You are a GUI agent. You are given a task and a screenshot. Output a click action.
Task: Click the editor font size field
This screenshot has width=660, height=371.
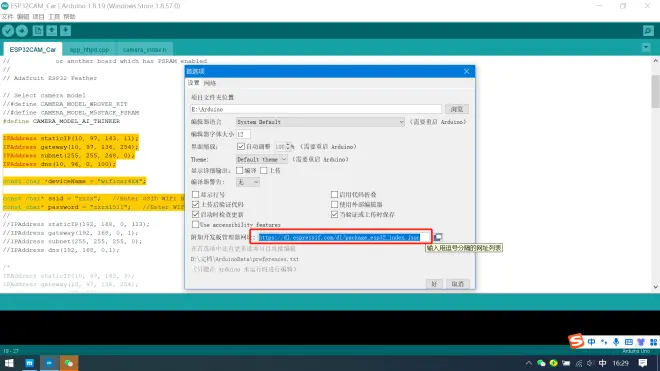point(243,134)
